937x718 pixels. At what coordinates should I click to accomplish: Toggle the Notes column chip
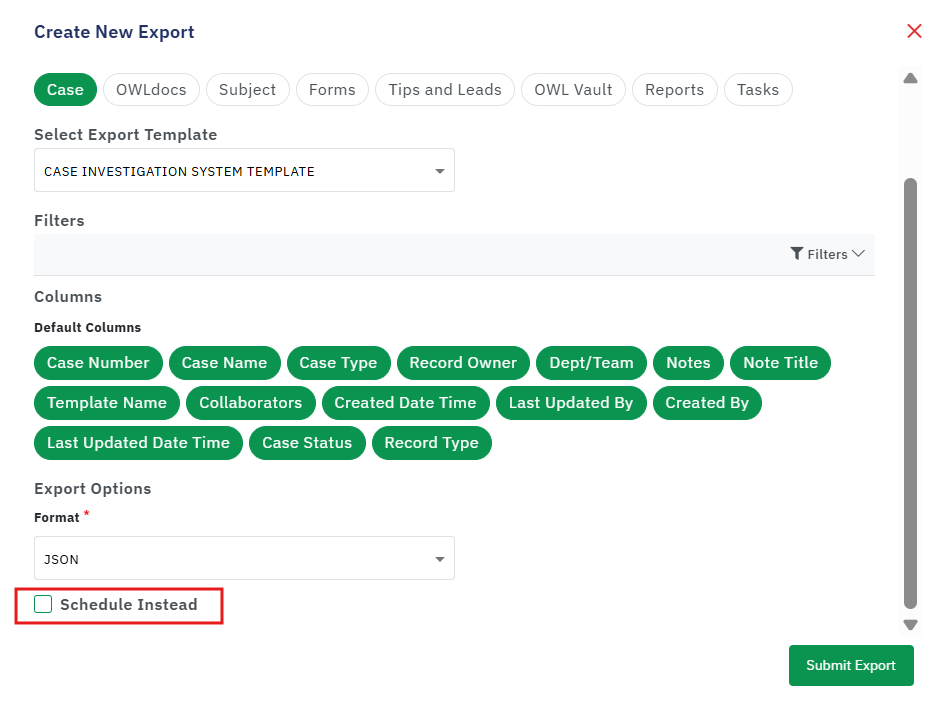pyautogui.click(x=688, y=363)
